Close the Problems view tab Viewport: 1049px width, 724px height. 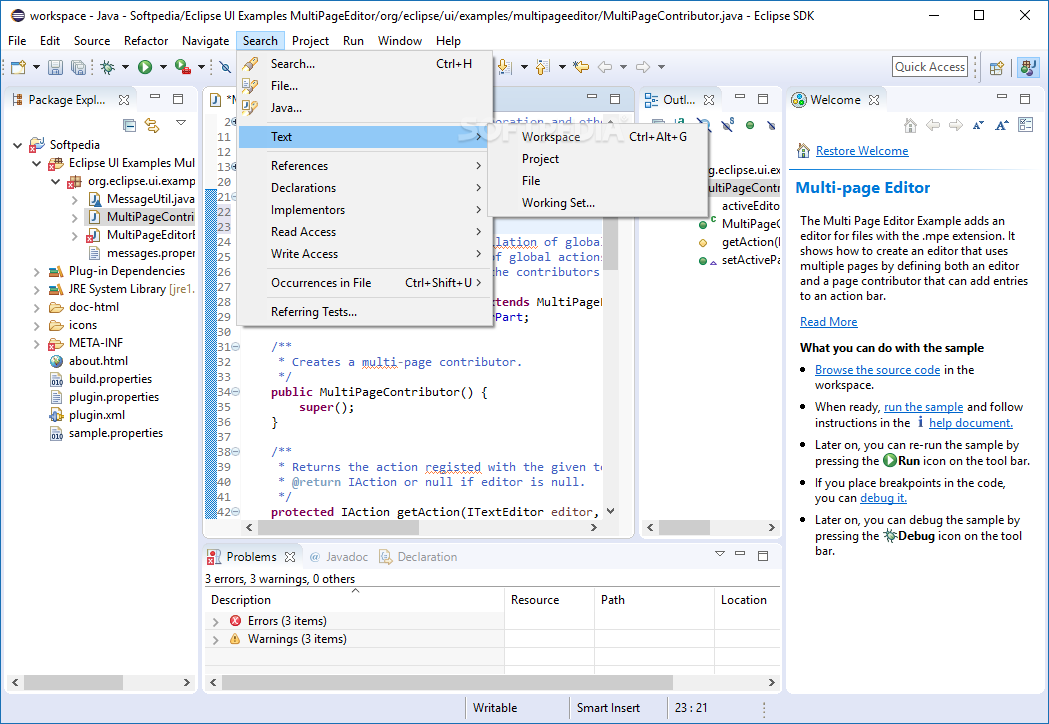pos(290,557)
